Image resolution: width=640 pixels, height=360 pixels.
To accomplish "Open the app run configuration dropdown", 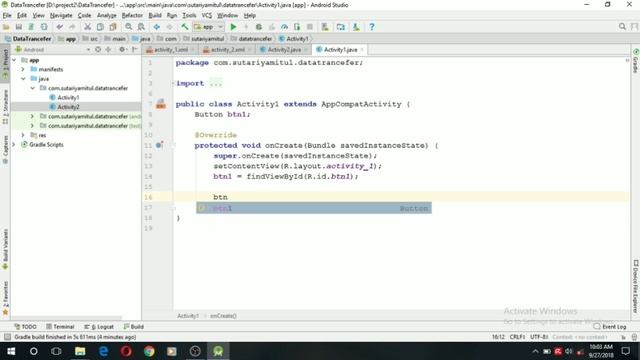I will click(209, 27).
